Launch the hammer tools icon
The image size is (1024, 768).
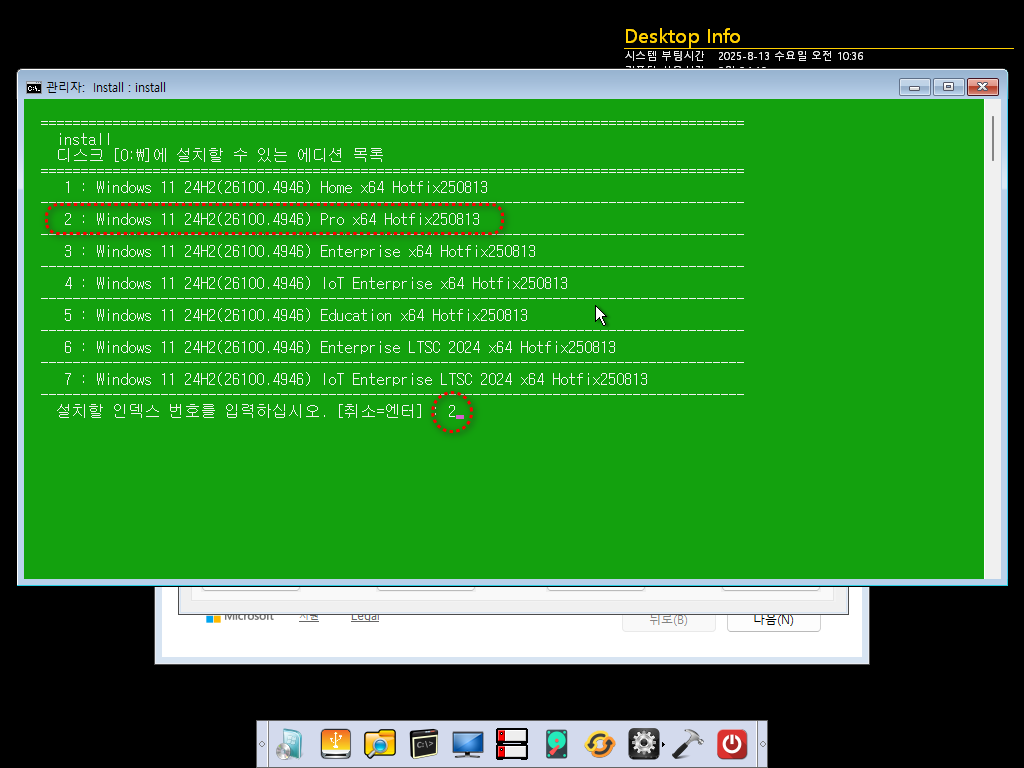688,744
